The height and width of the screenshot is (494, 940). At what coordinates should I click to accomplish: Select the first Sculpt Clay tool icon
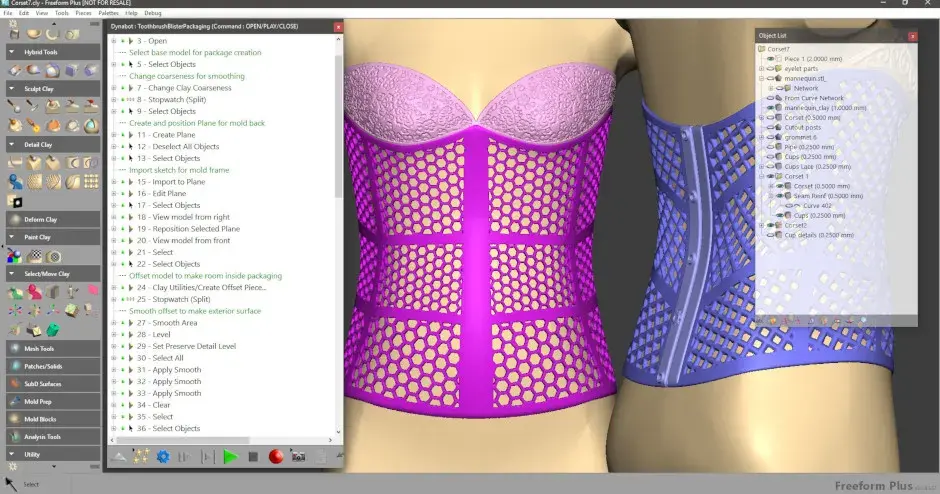click(x=16, y=104)
